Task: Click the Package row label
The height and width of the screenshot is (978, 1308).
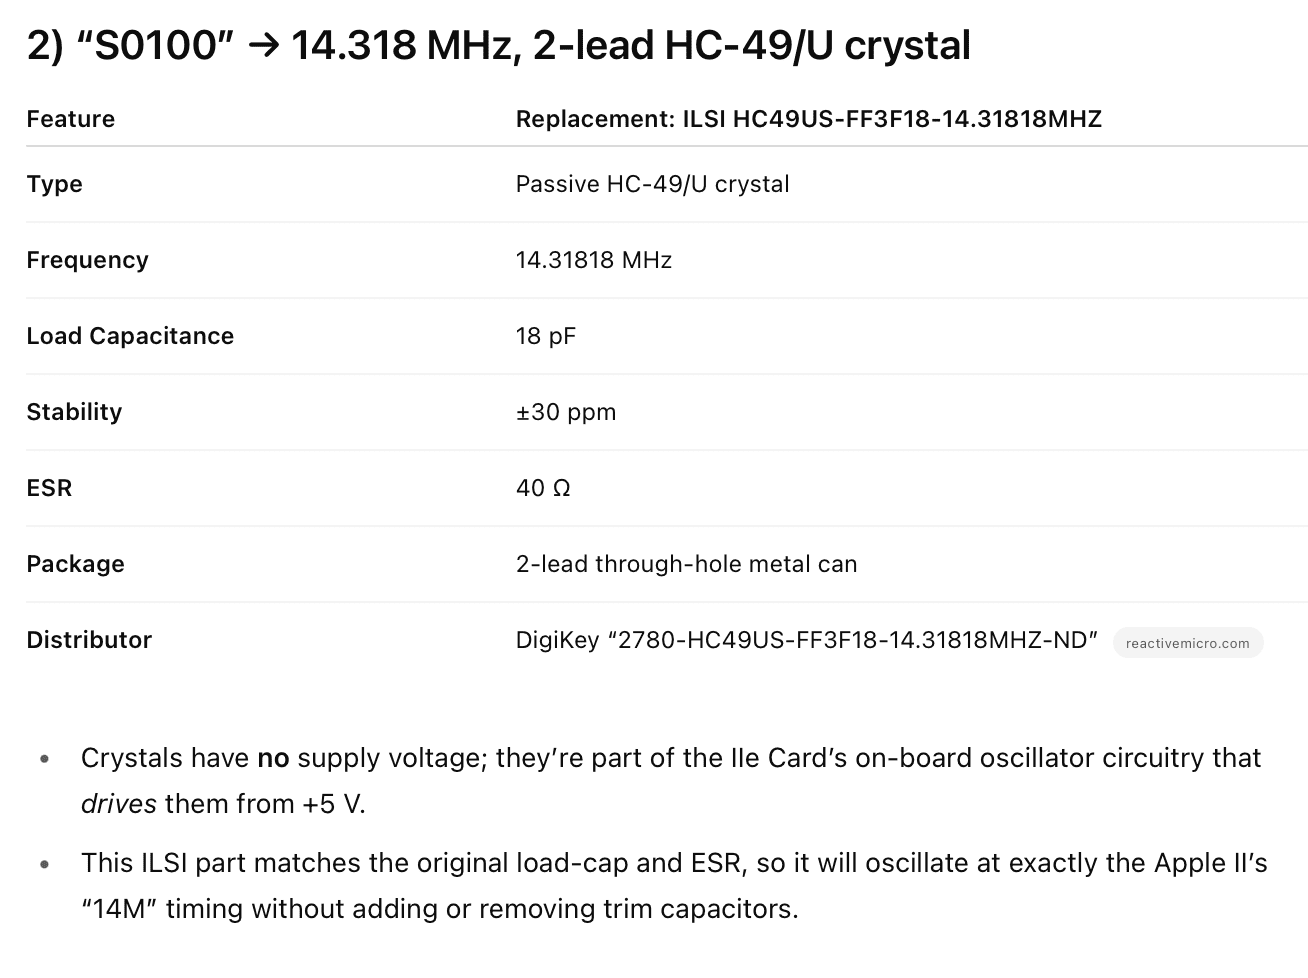Action: (75, 564)
